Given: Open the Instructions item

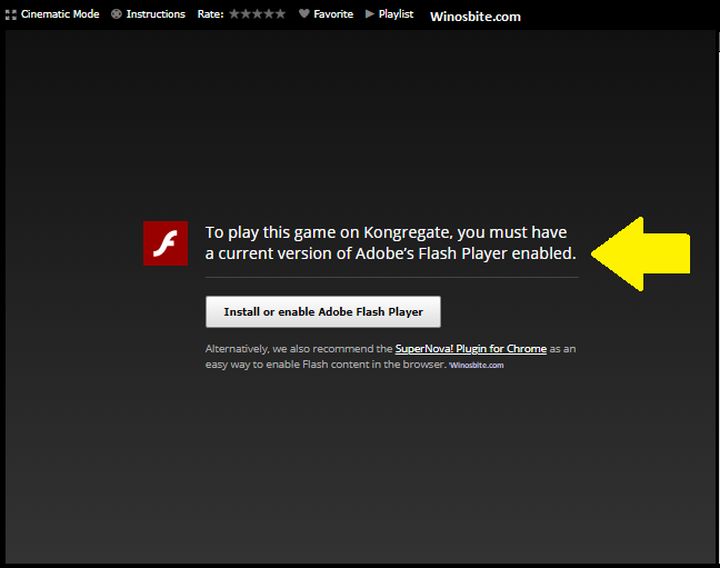Looking at the screenshot, I should pyautogui.click(x=155, y=15).
